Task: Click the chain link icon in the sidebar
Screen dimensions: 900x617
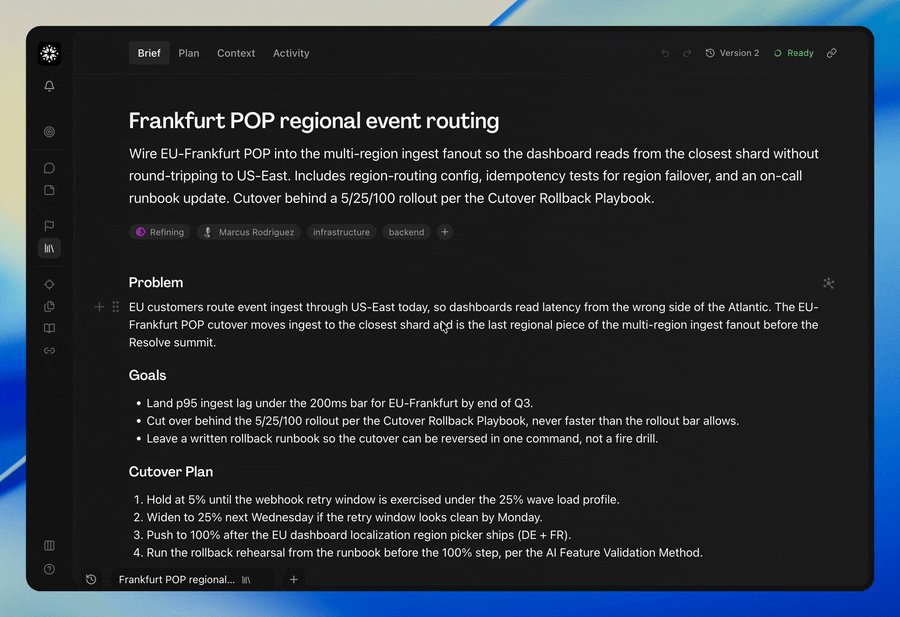Action: 49,350
